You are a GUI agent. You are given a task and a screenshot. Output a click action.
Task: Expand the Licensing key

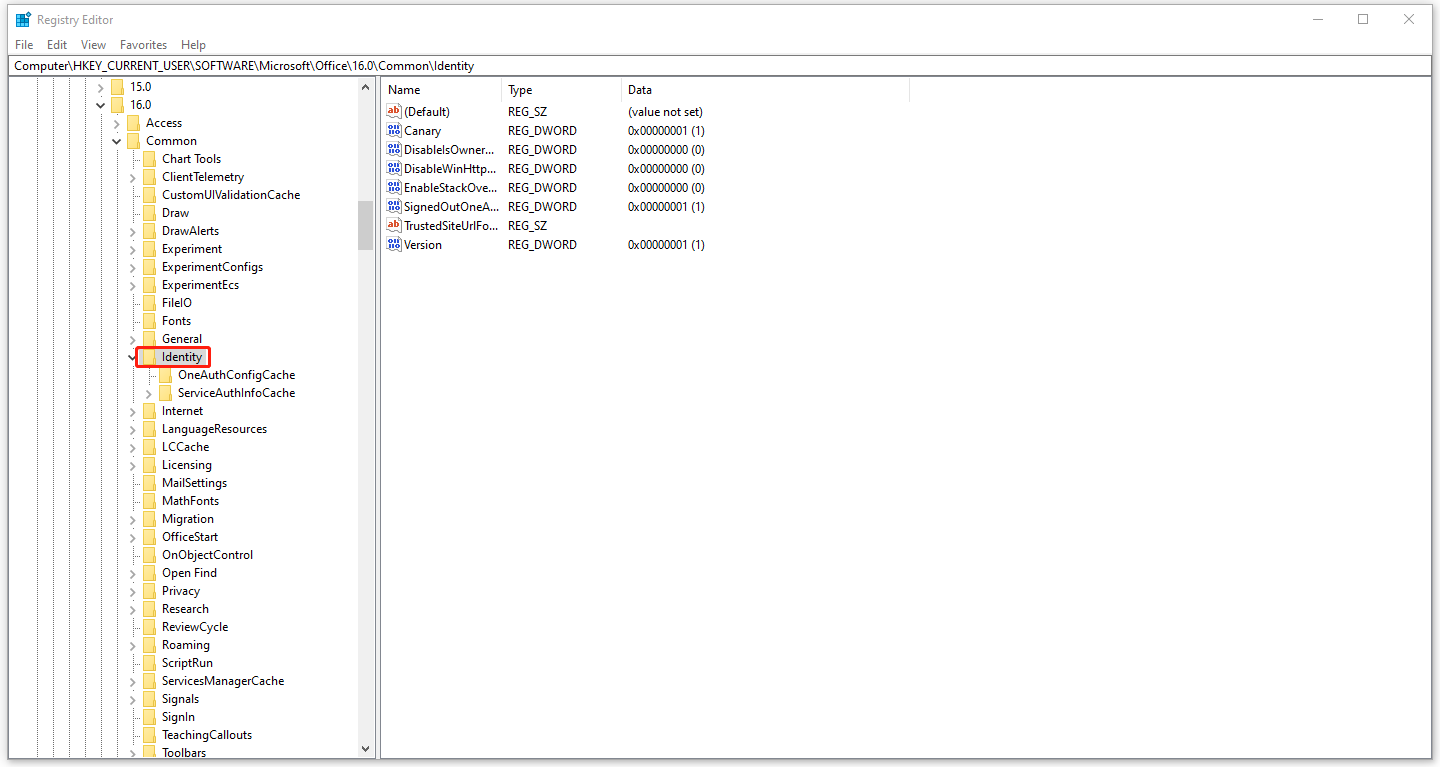(x=133, y=465)
